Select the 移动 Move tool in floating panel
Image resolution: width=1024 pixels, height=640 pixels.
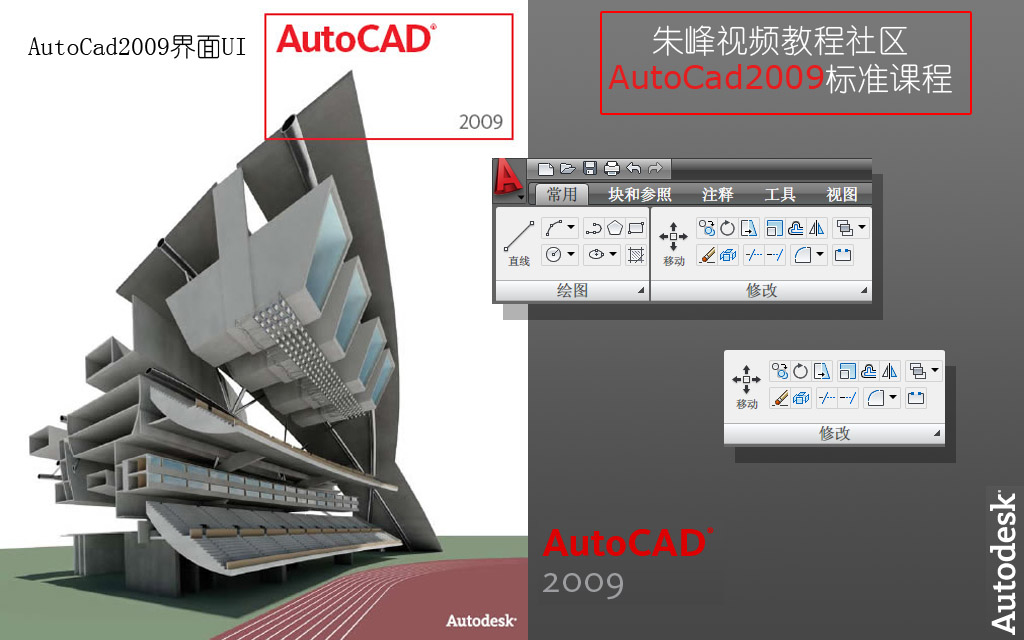click(746, 387)
